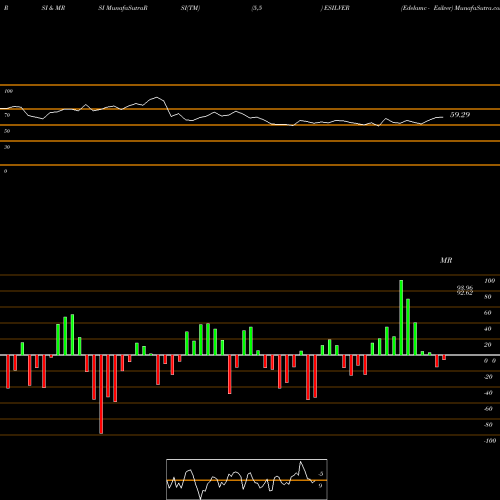Open the mini line chart thumbnail at bottom
This screenshot has height=500, width=500.
pyautogui.click(x=247, y=479)
